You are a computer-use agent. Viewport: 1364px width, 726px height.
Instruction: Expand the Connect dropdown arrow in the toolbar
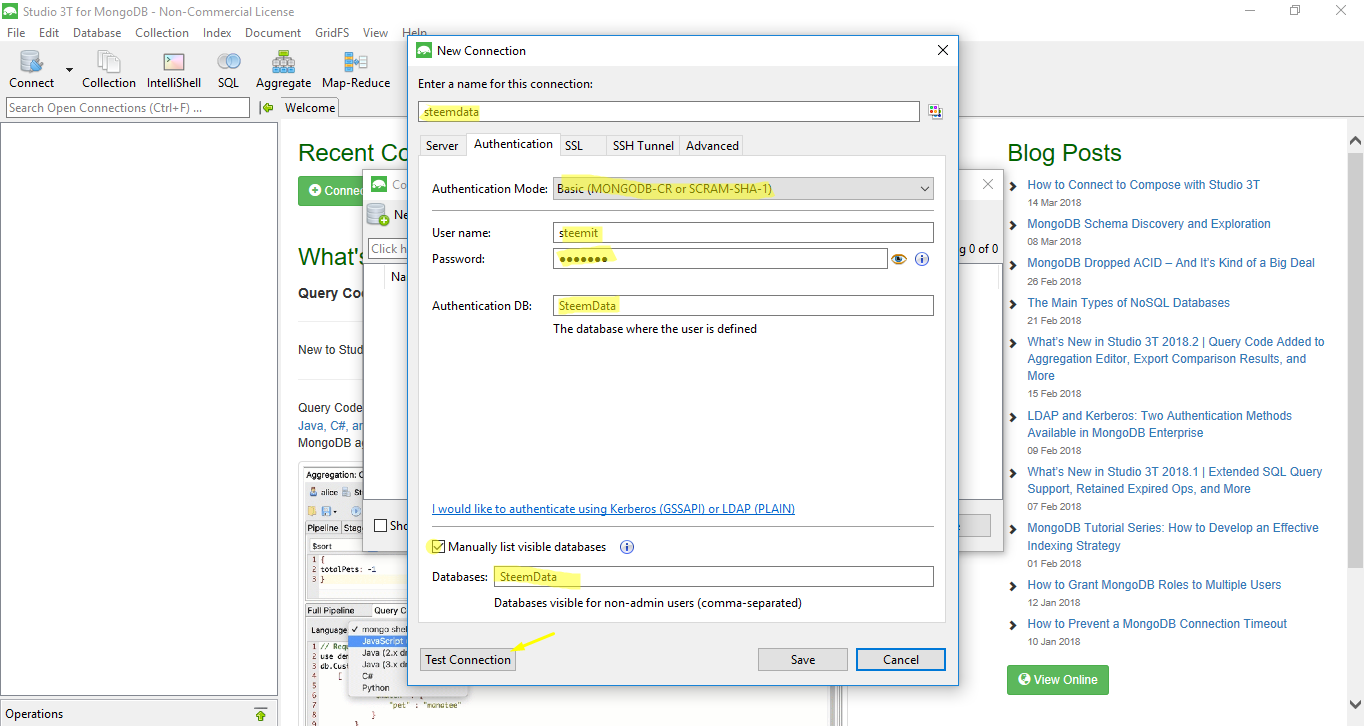(69, 70)
